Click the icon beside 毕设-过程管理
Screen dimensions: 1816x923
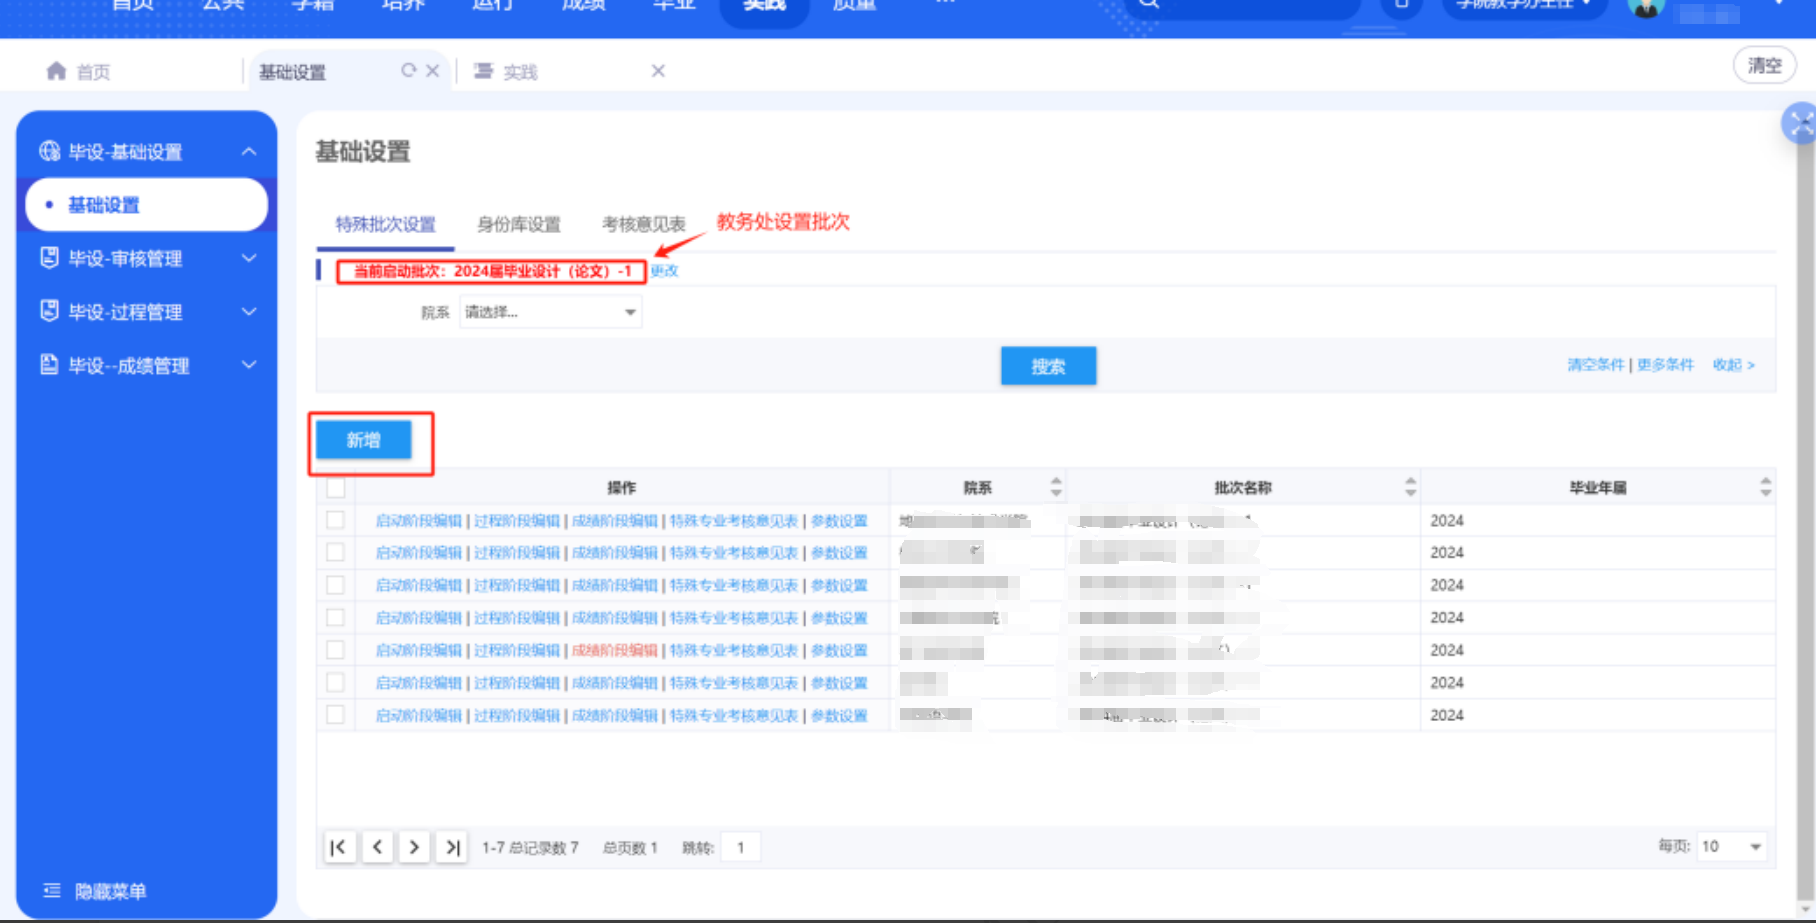(49, 311)
